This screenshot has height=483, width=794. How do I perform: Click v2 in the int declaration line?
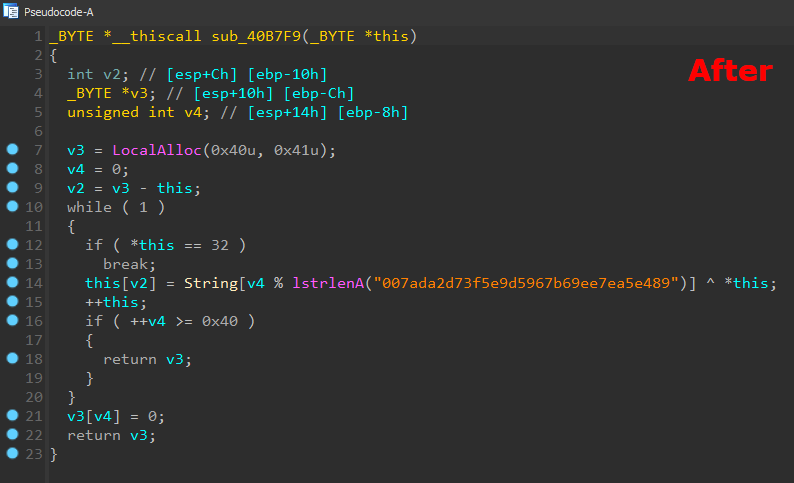[112, 74]
